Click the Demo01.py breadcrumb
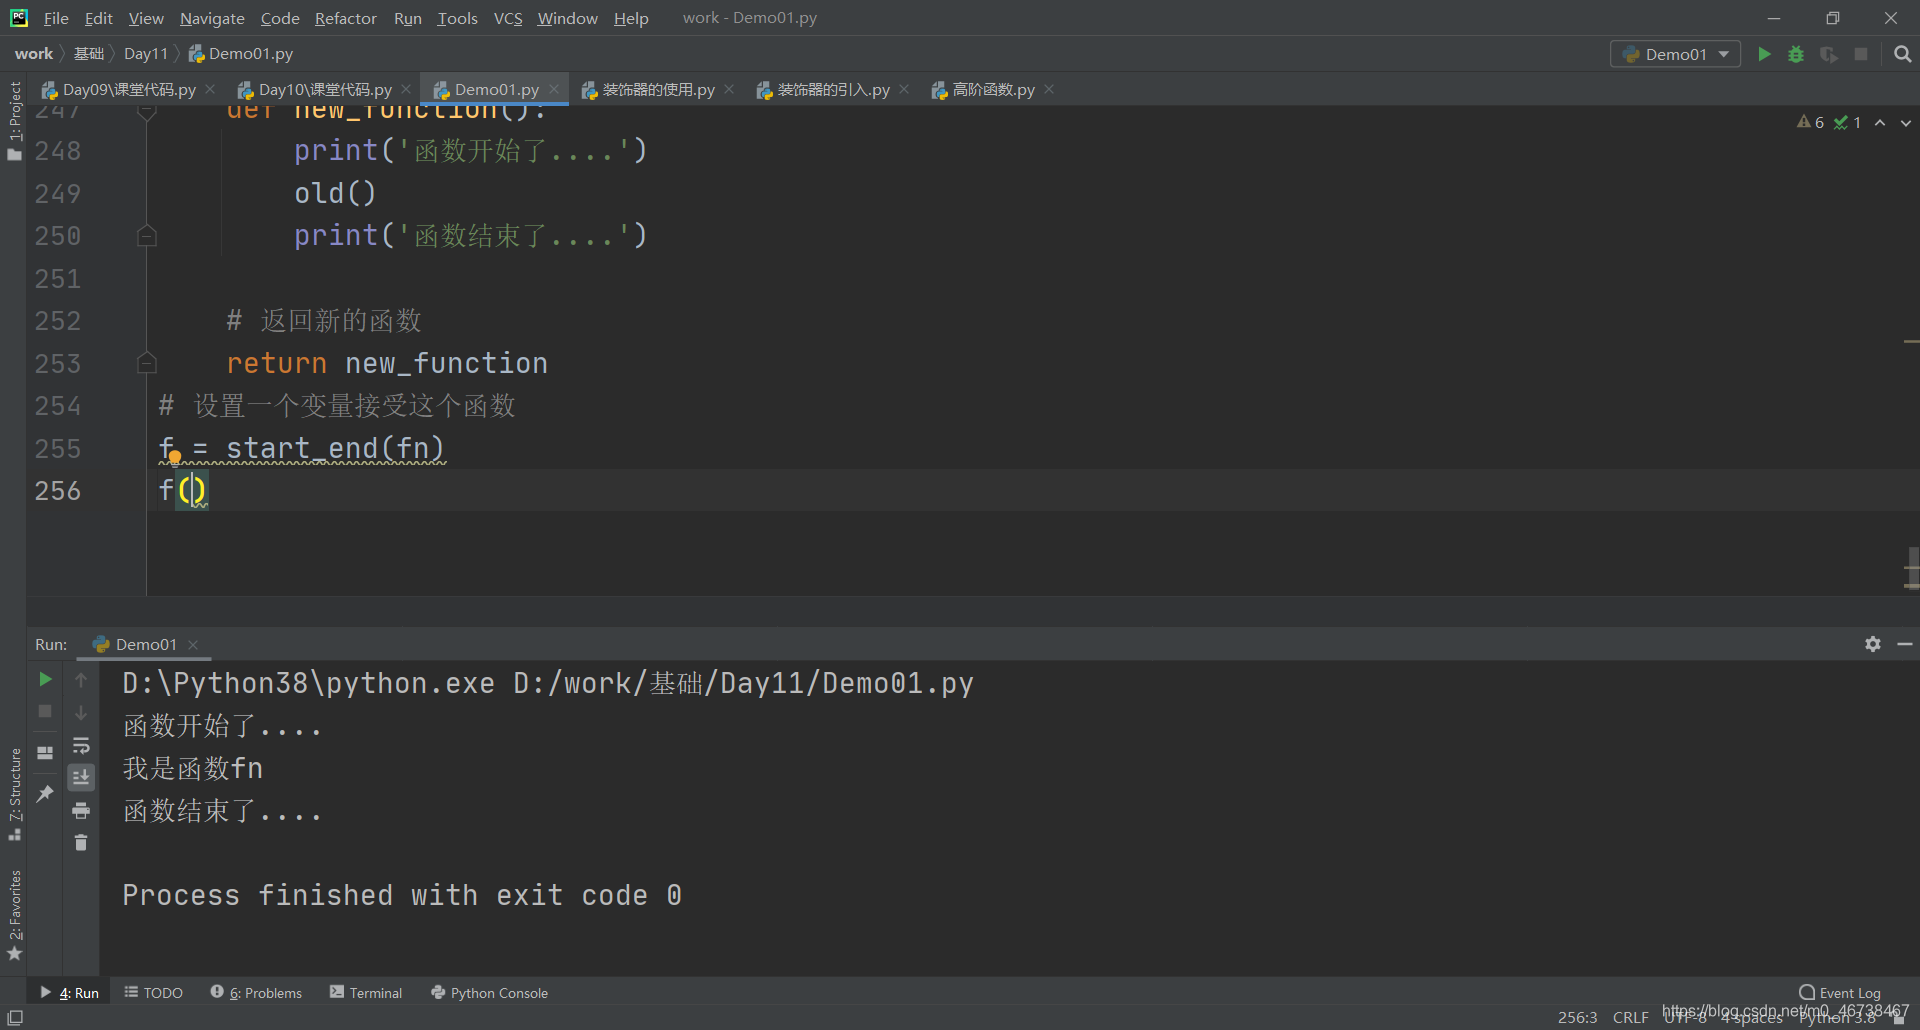Image resolution: width=1920 pixels, height=1030 pixels. [240, 54]
